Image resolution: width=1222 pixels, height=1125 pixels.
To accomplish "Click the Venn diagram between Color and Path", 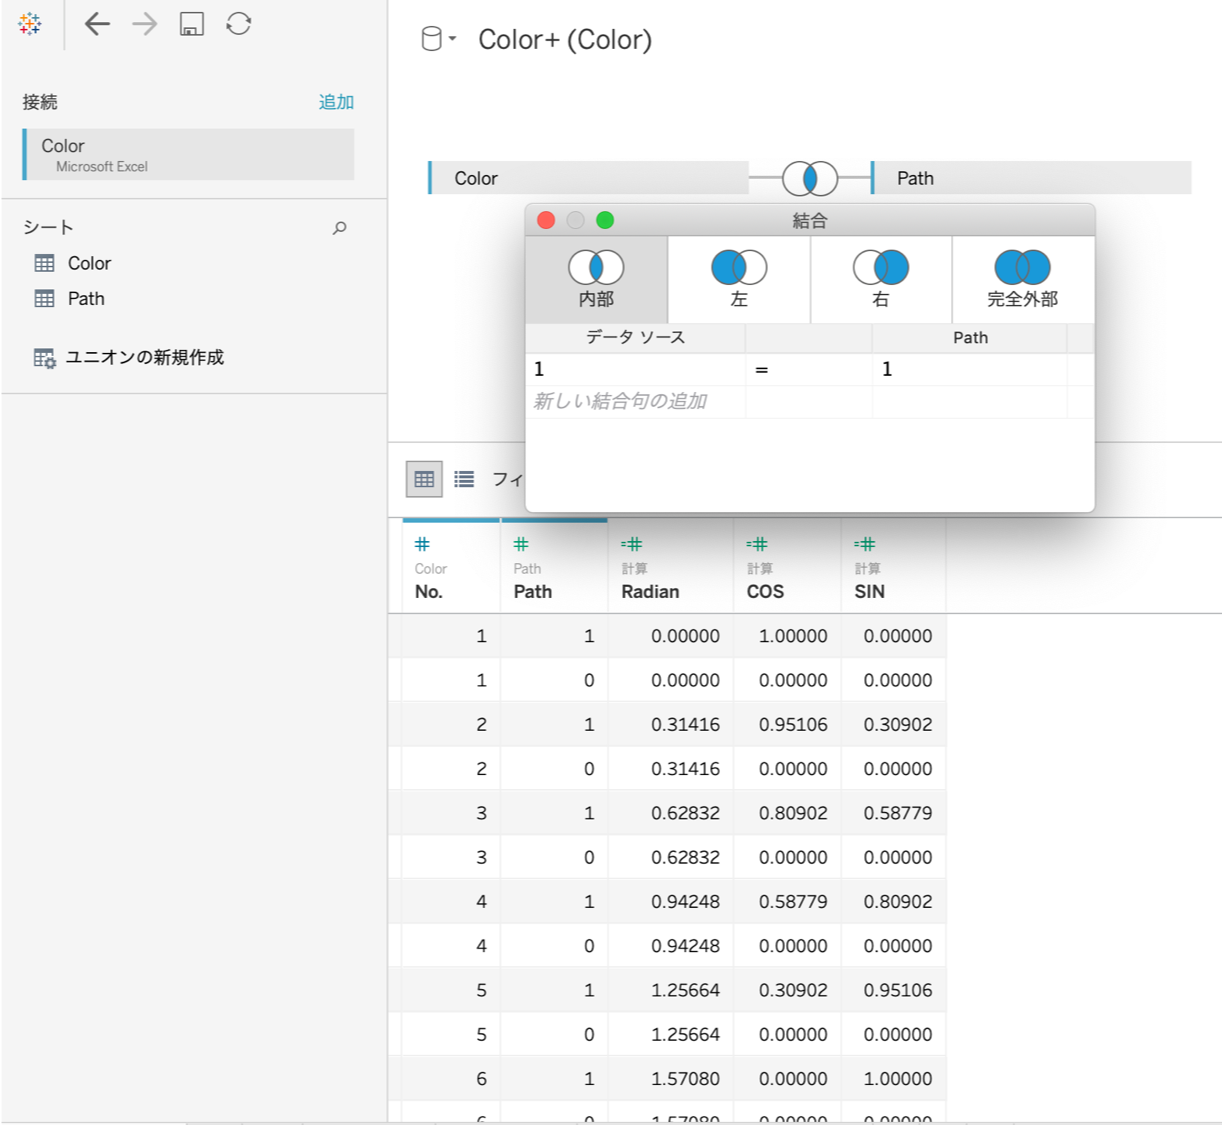I will [810, 177].
